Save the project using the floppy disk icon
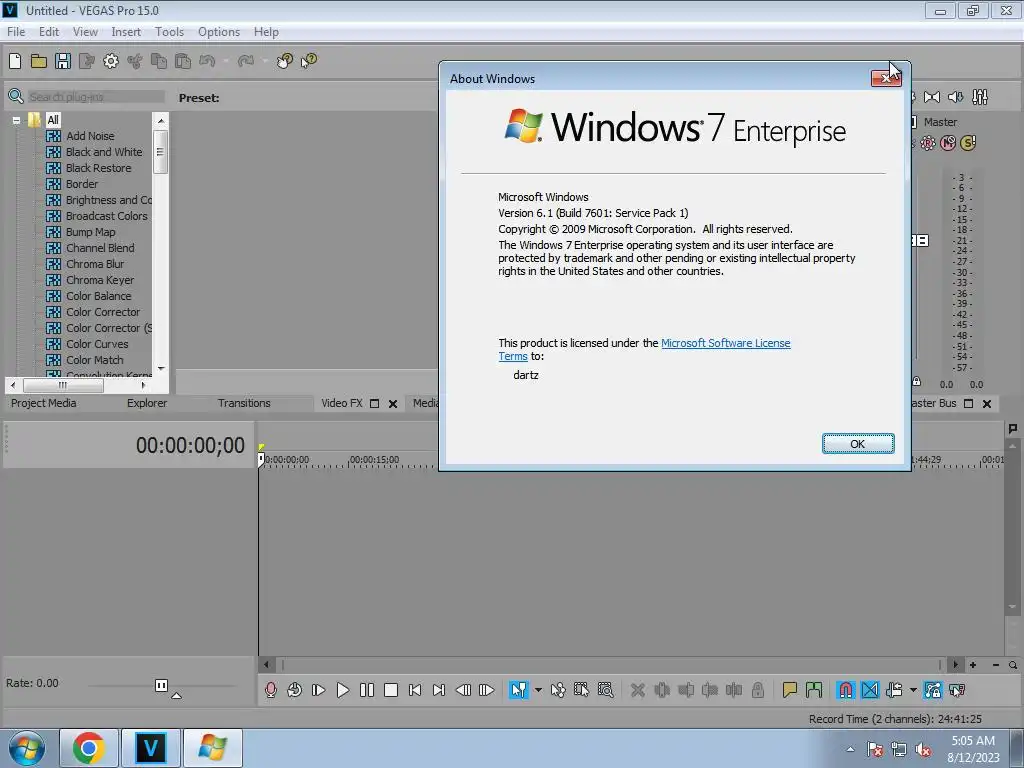The image size is (1024, 768). click(x=63, y=61)
